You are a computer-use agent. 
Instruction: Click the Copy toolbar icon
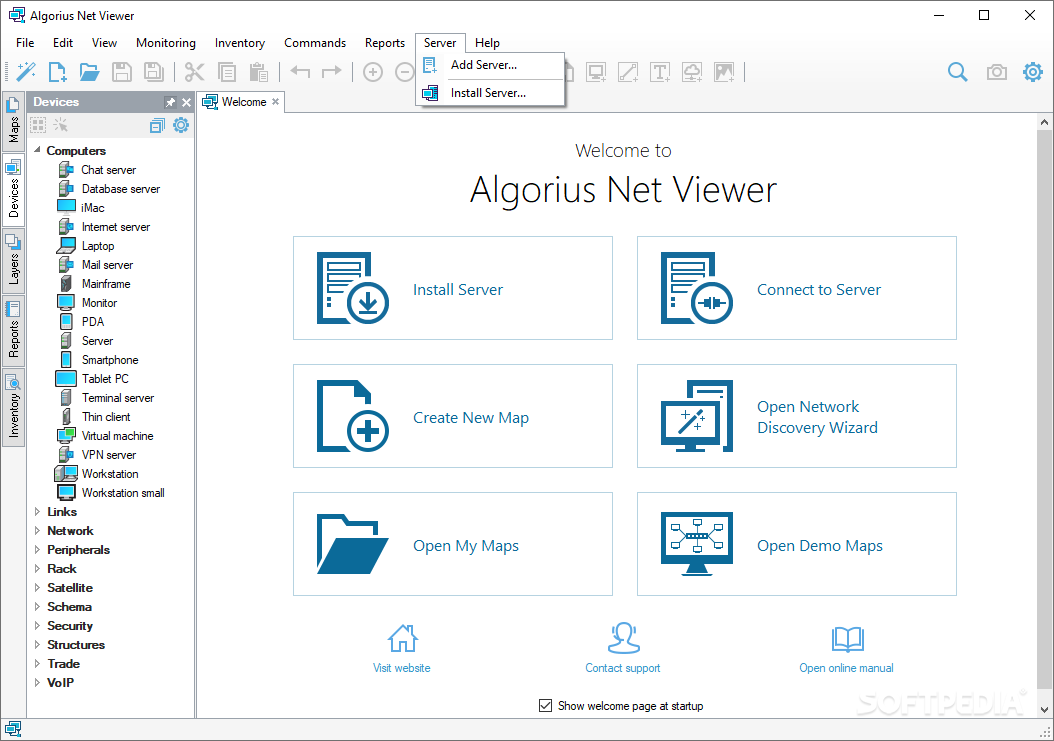point(227,71)
